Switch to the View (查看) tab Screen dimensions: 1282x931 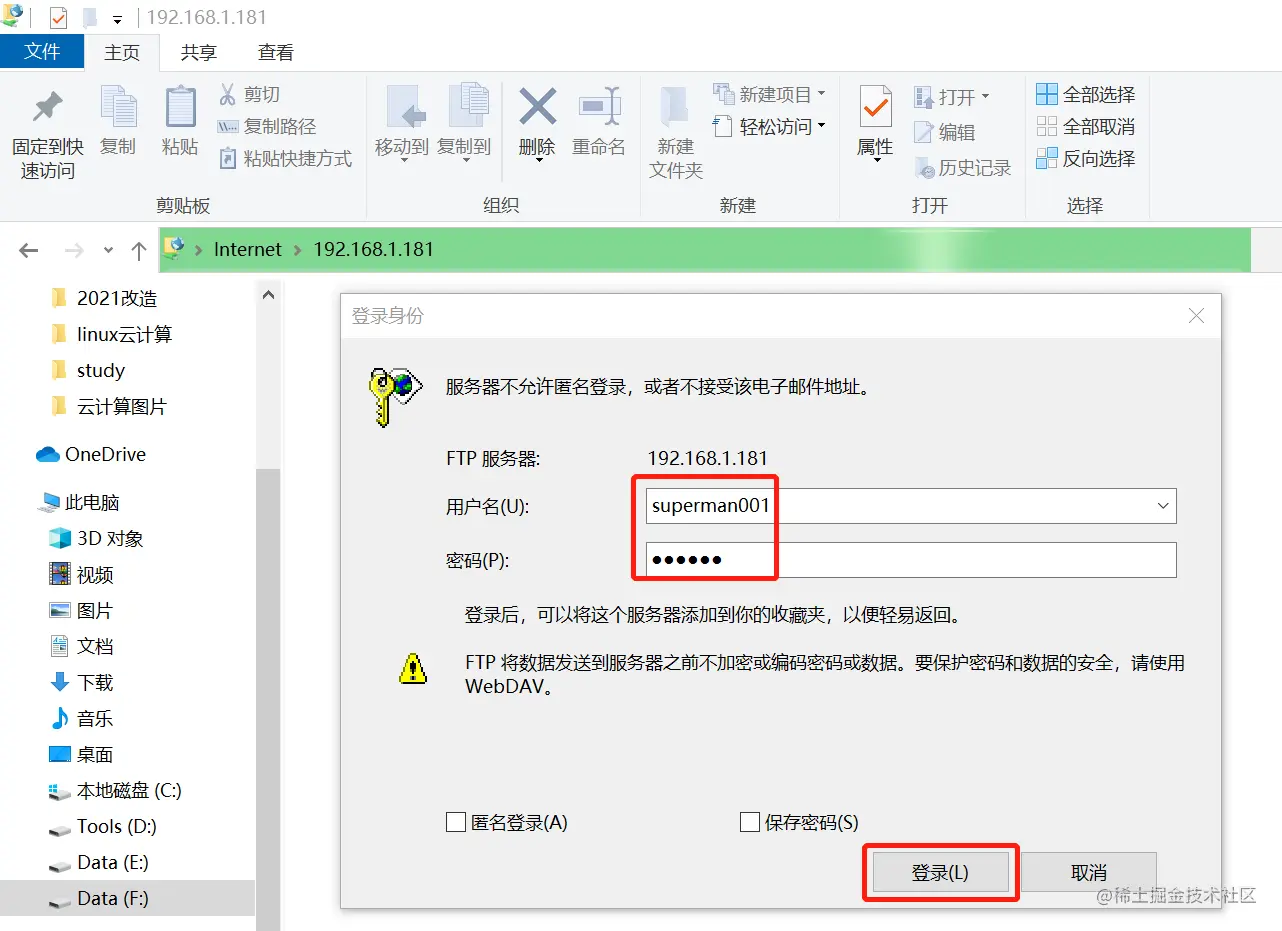276,52
